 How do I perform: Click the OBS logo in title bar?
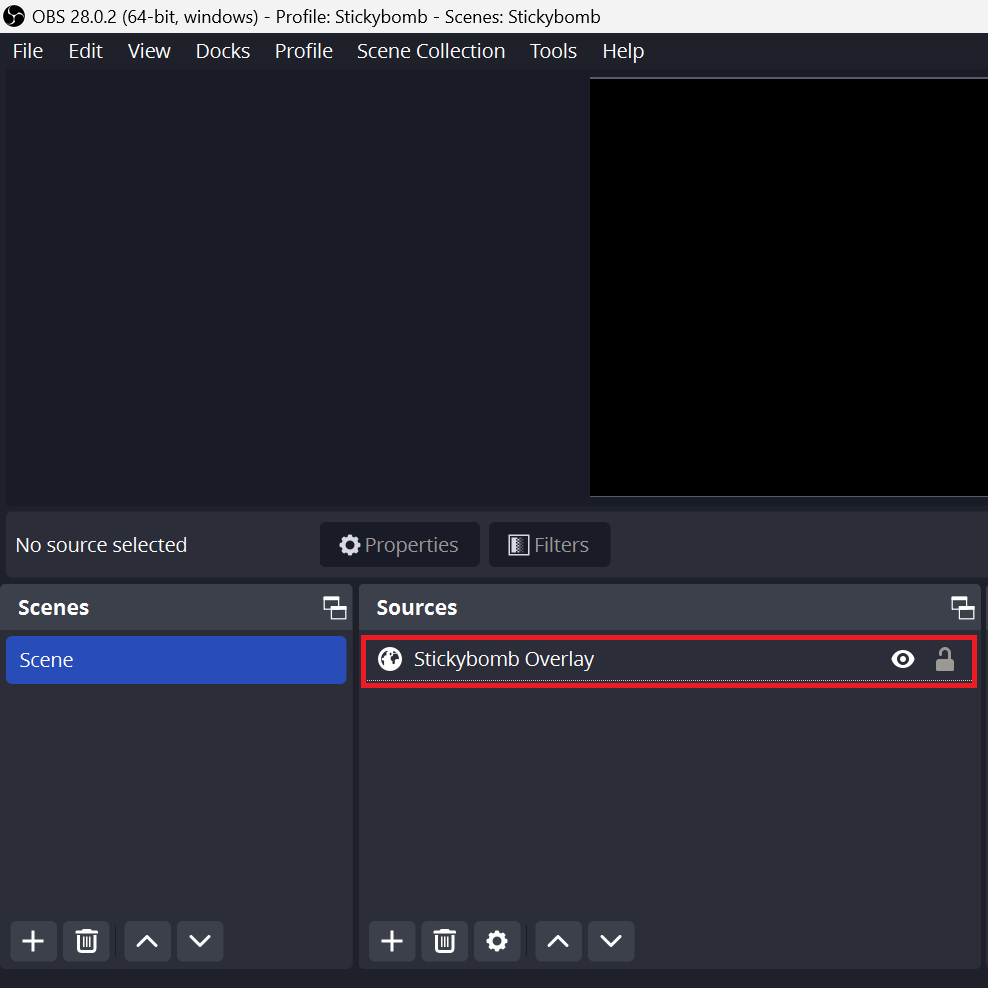click(x=14, y=16)
